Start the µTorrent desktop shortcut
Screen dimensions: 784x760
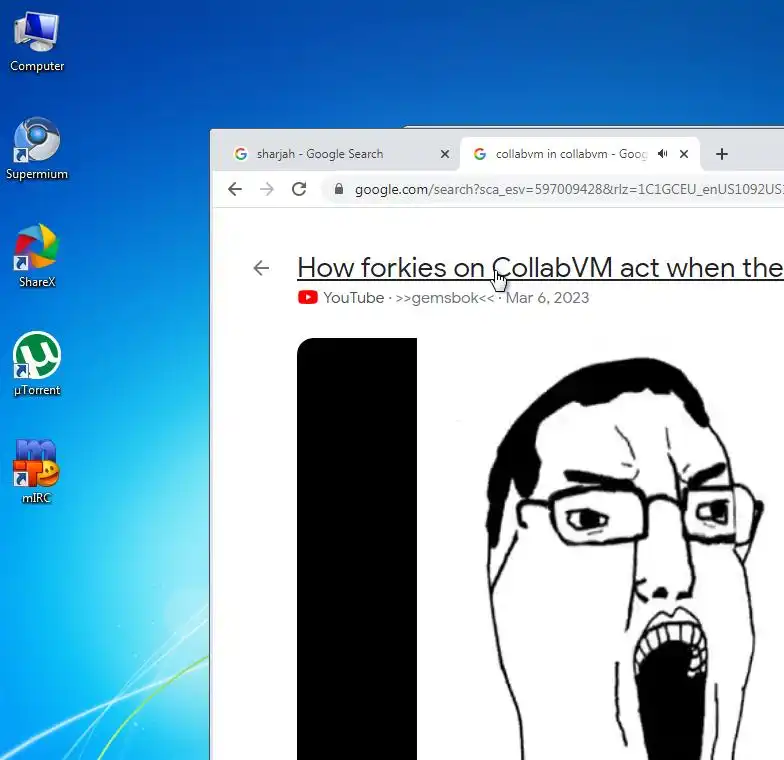click(x=37, y=364)
